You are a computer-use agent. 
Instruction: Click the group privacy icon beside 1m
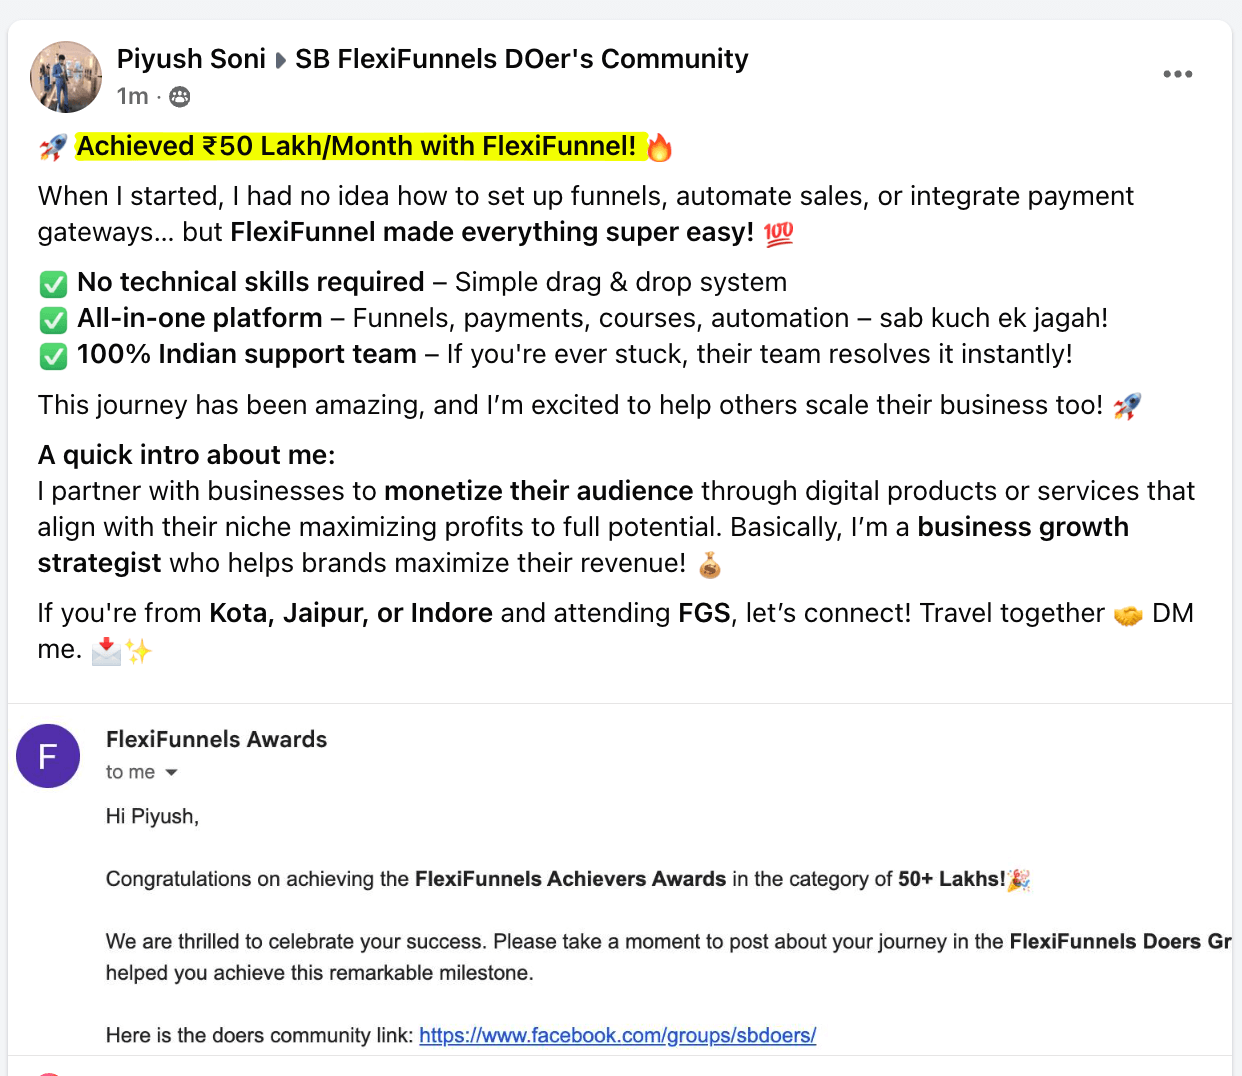180,97
